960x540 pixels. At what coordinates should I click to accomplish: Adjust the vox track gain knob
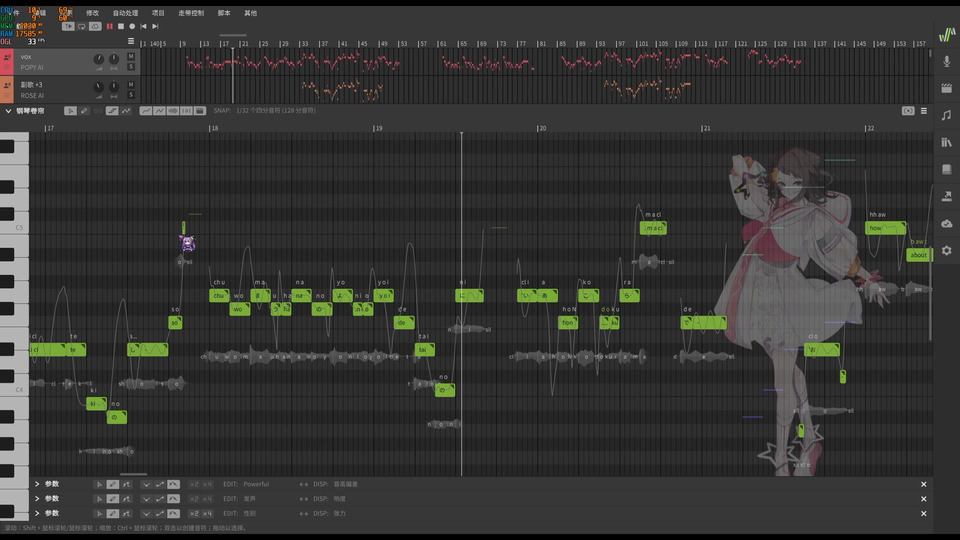[99, 59]
